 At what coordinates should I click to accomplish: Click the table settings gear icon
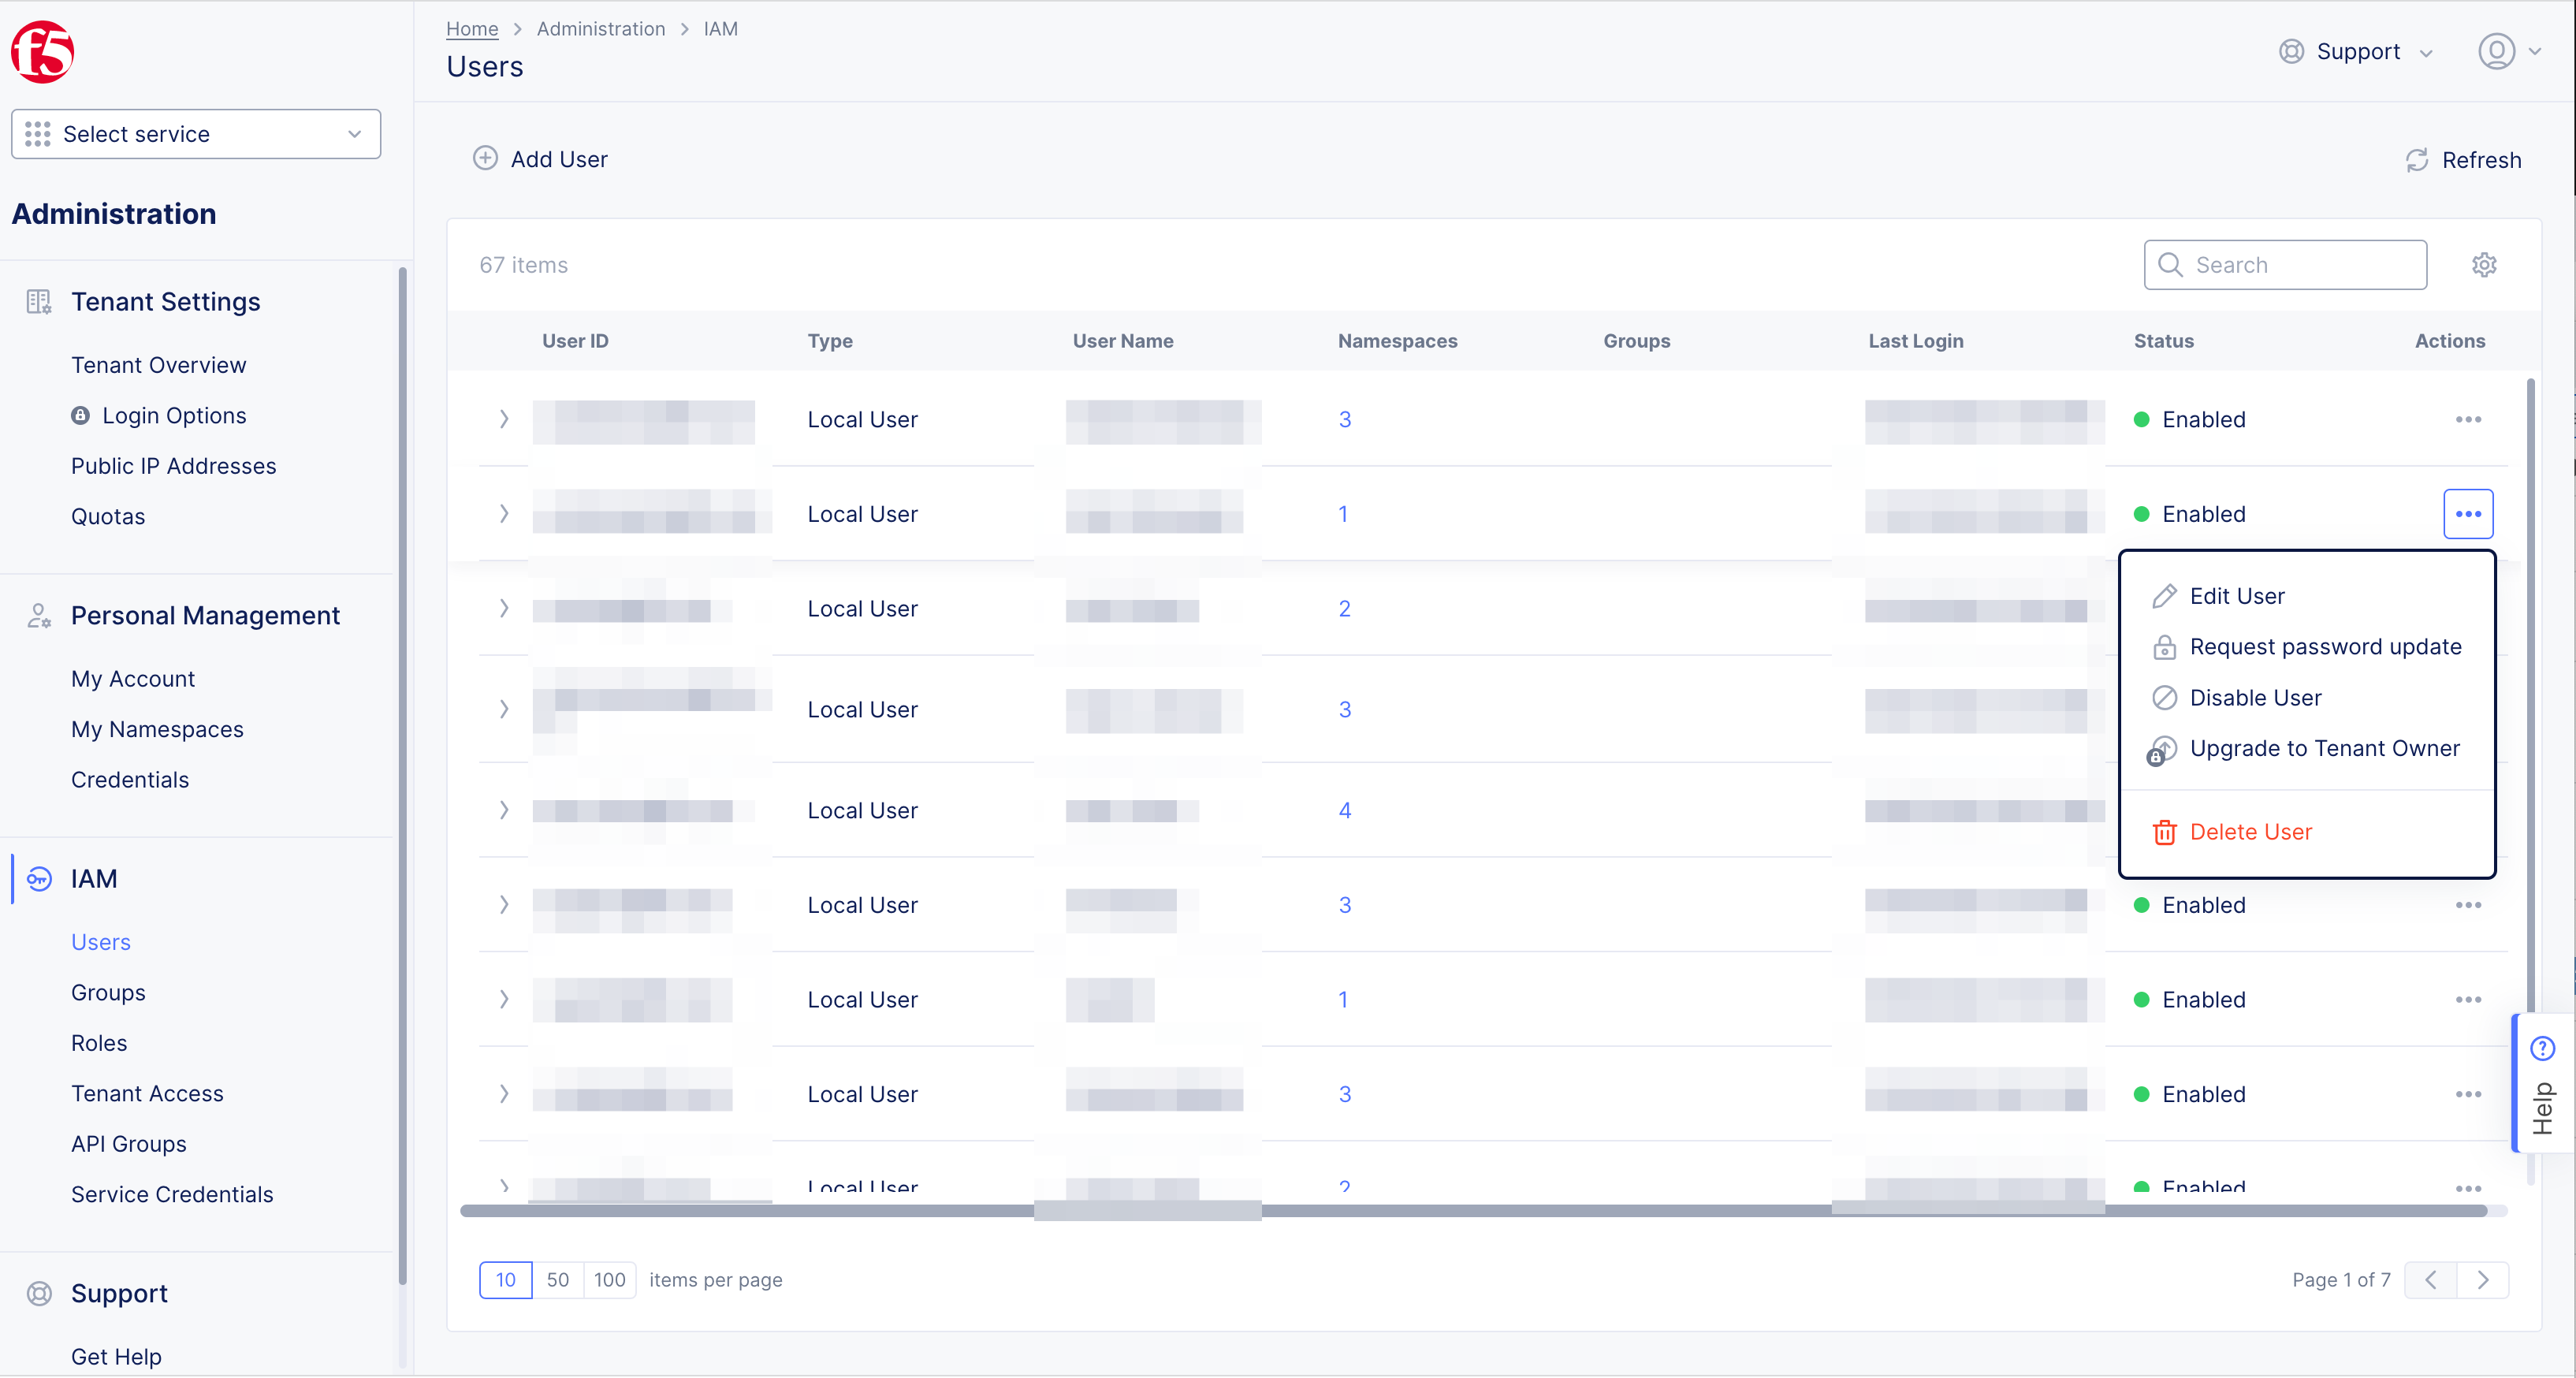2484,265
